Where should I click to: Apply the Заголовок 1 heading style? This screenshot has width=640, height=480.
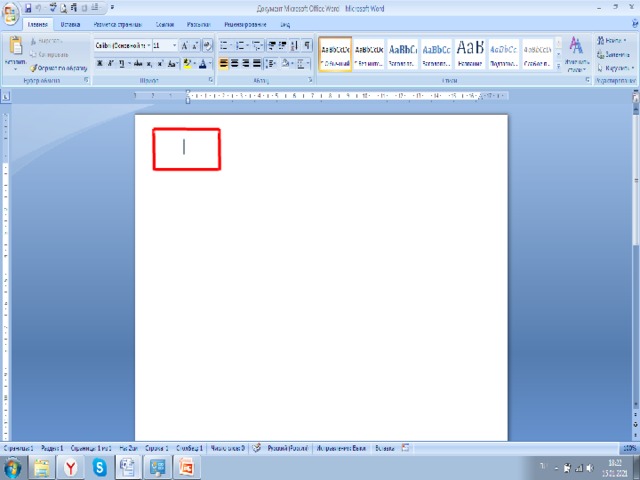pos(403,52)
